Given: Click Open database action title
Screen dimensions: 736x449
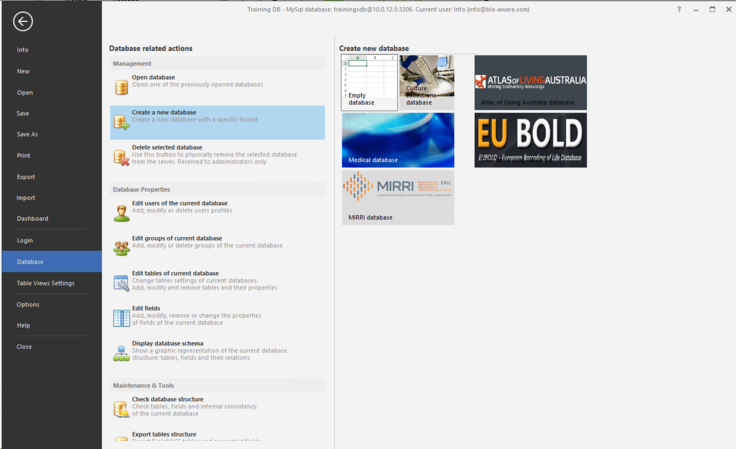Looking at the screenshot, I should pos(153,77).
